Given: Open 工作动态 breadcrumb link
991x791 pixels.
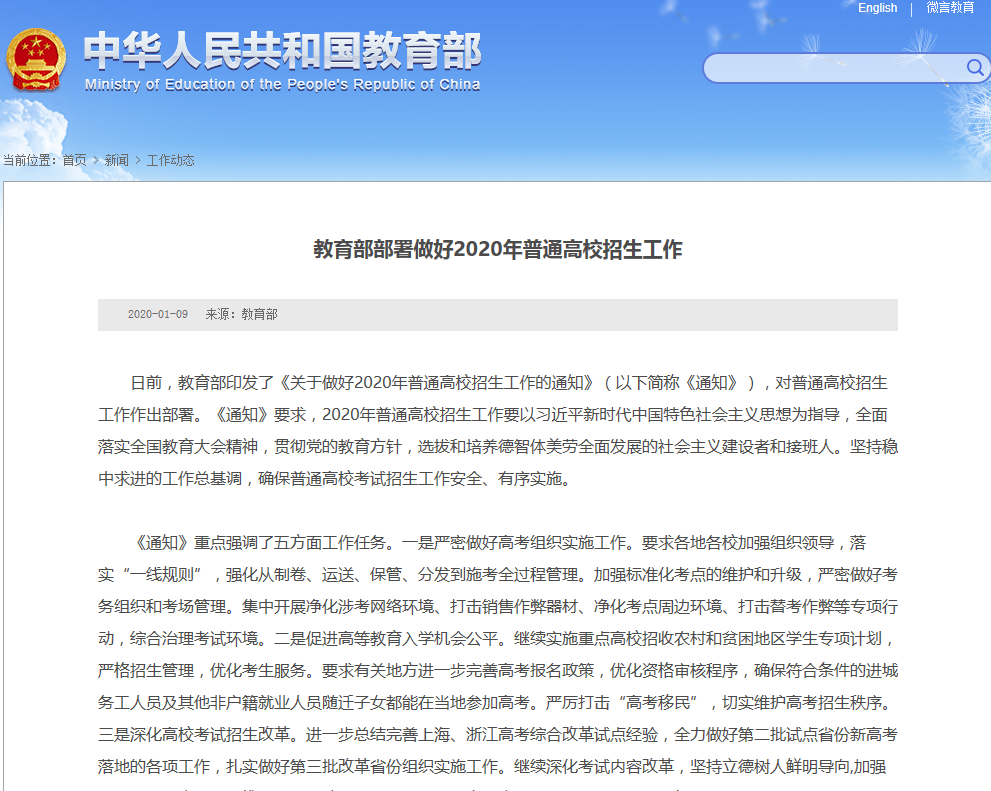Looking at the screenshot, I should point(171,160).
